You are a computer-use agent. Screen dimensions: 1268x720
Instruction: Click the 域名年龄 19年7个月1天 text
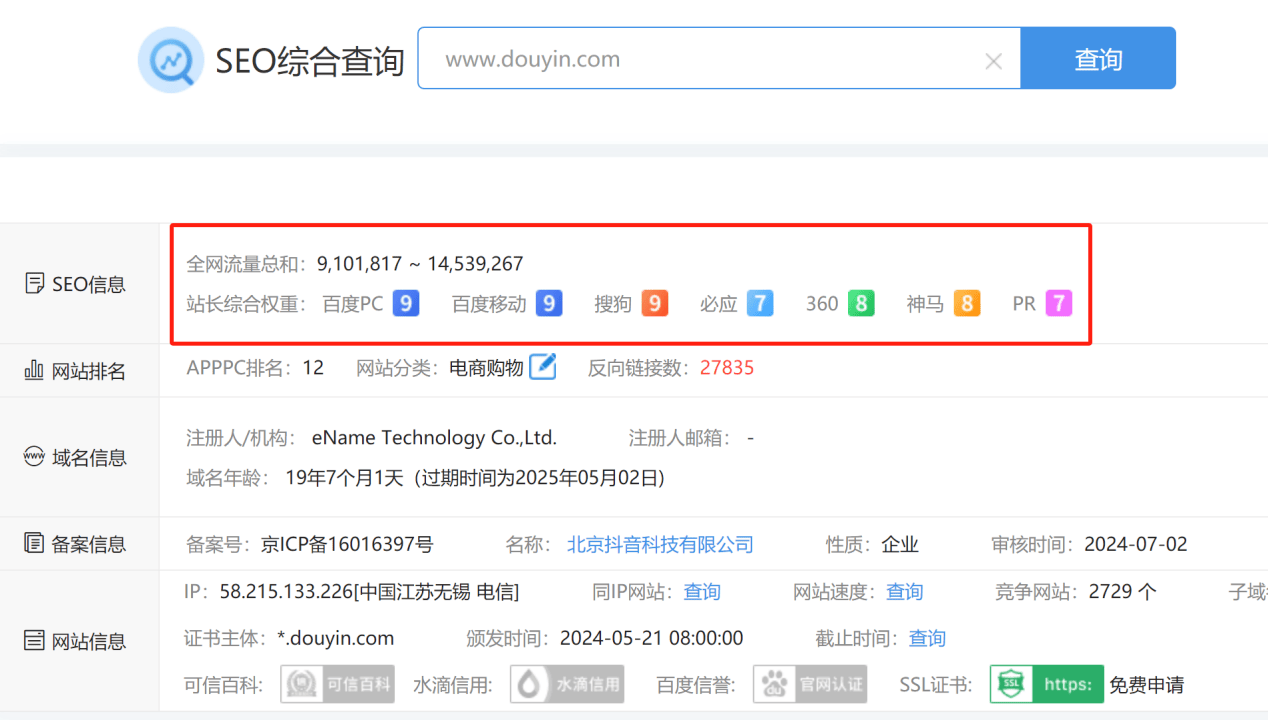(346, 478)
